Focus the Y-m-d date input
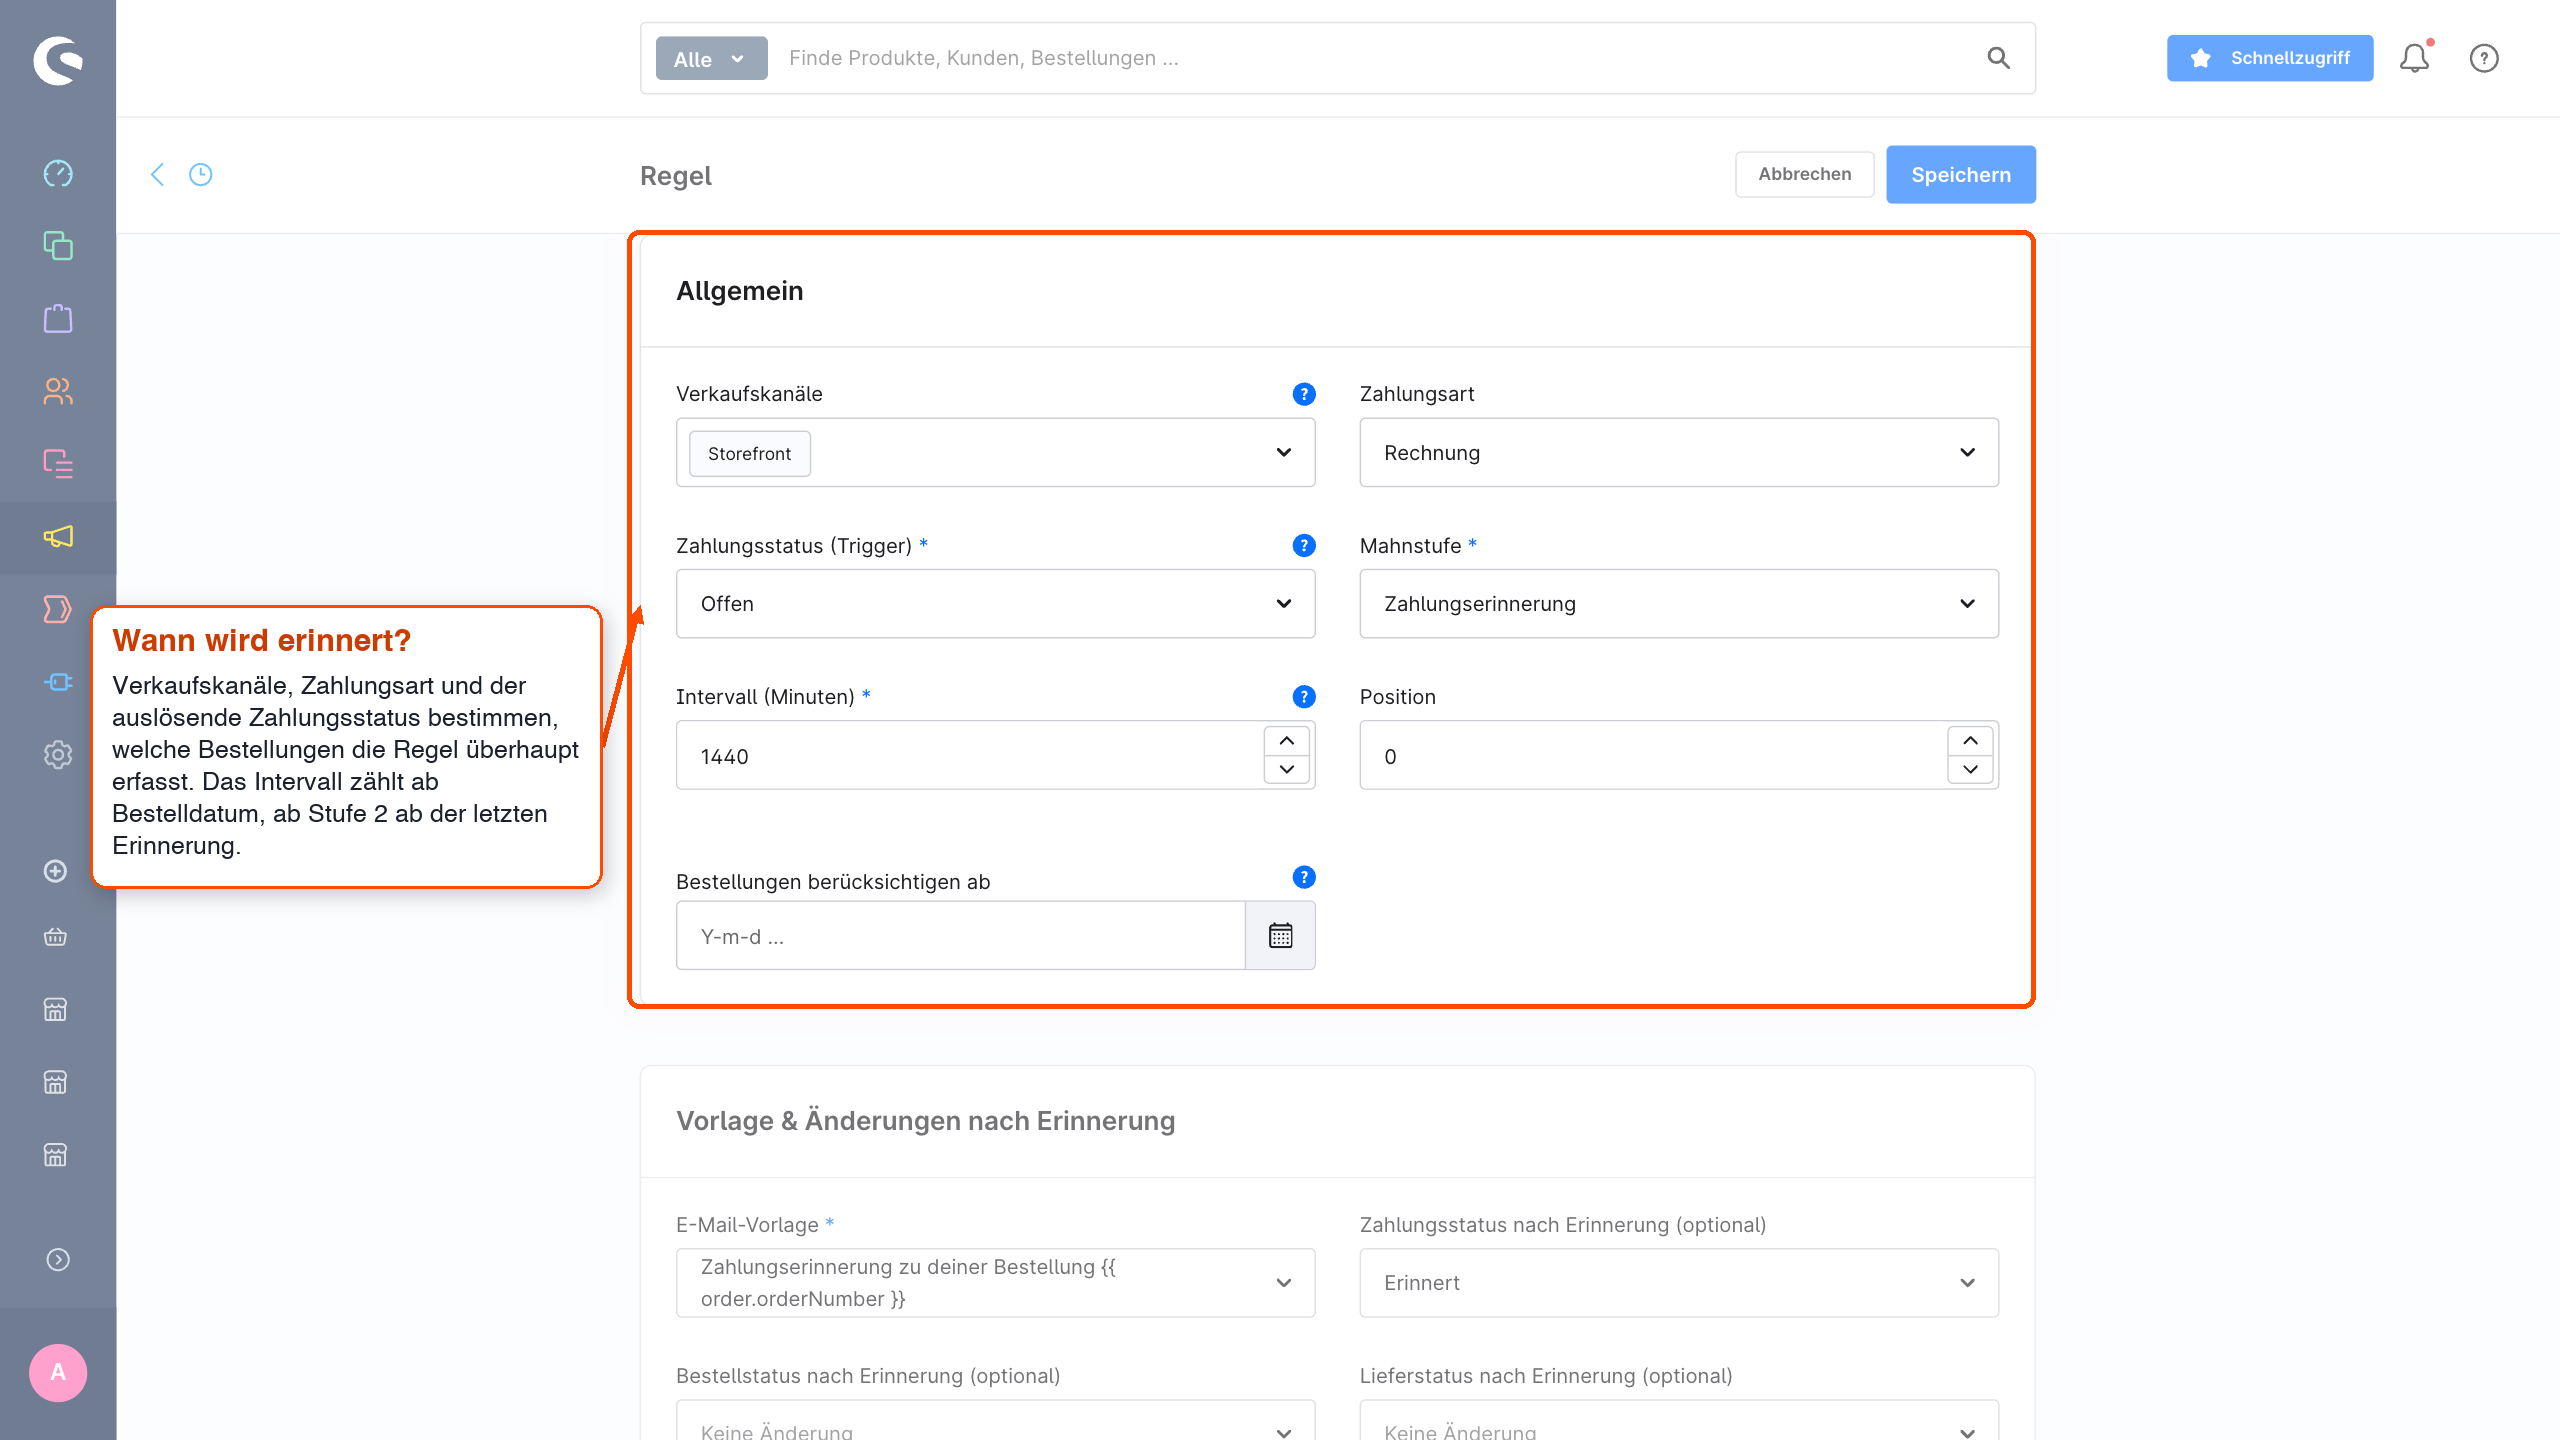The image size is (2560, 1440). point(961,935)
